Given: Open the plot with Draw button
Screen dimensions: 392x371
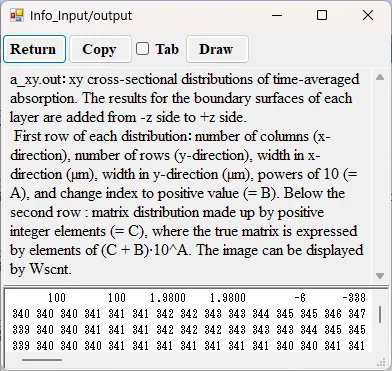Looking at the screenshot, I should tap(217, 49).
